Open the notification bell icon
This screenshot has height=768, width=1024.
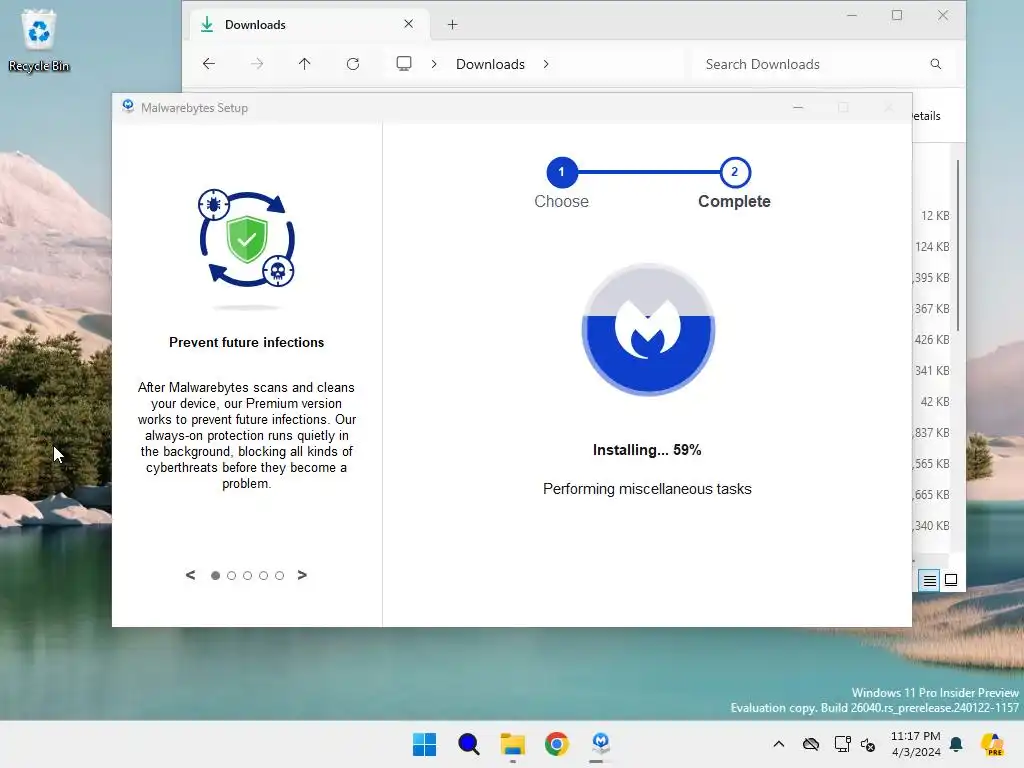coord(957,744)
